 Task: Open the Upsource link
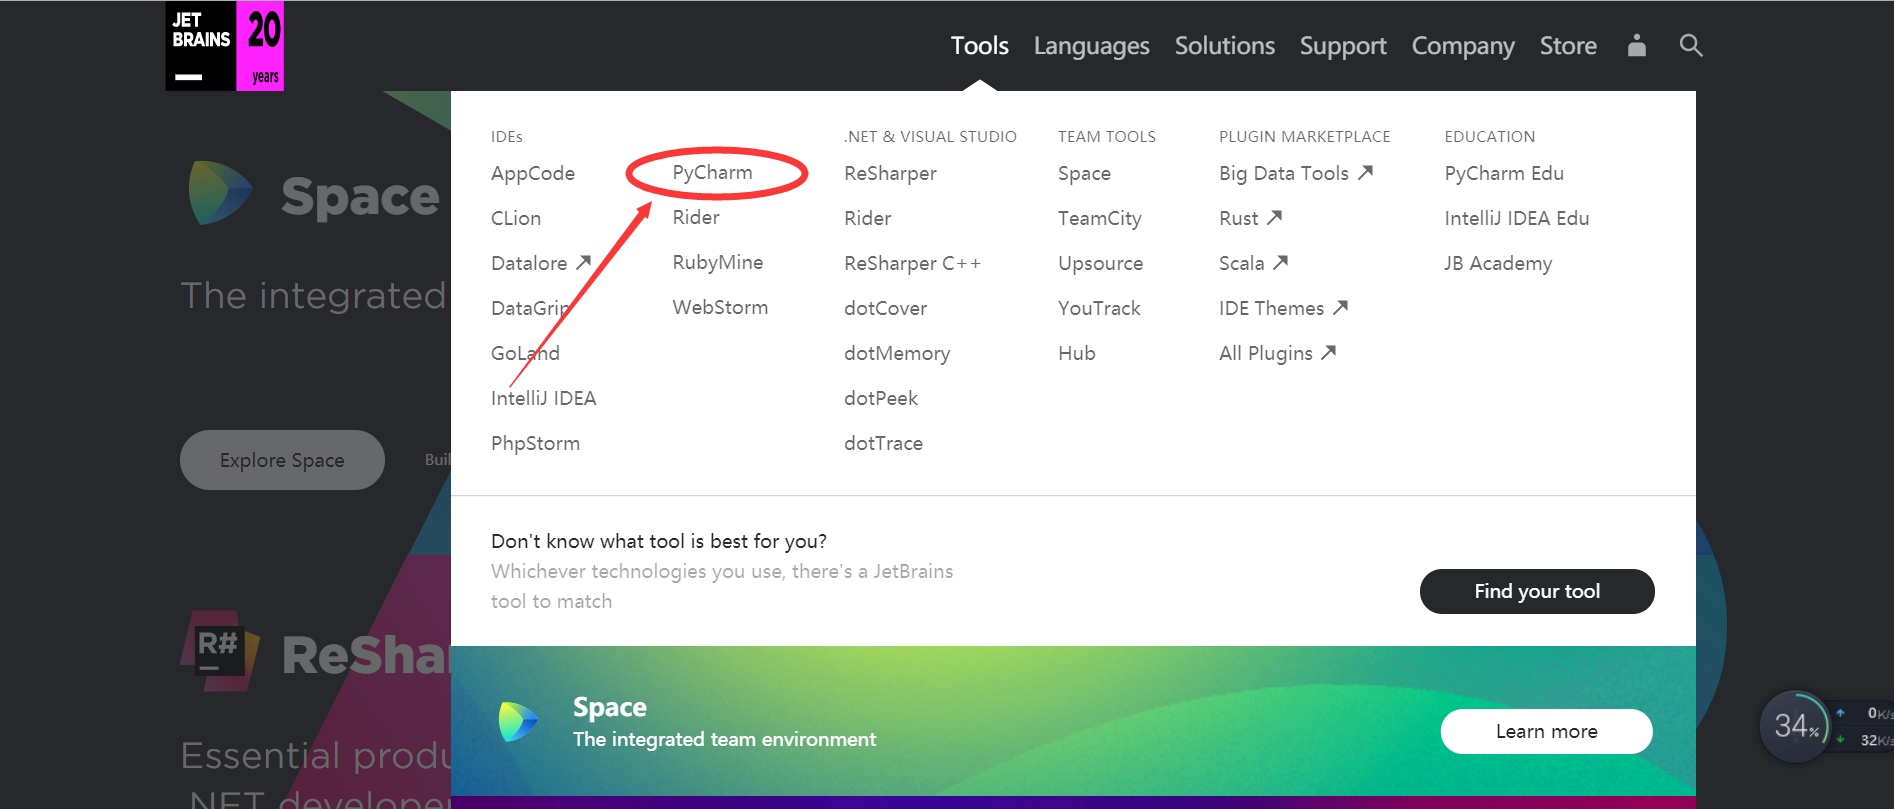[1100, 263]
